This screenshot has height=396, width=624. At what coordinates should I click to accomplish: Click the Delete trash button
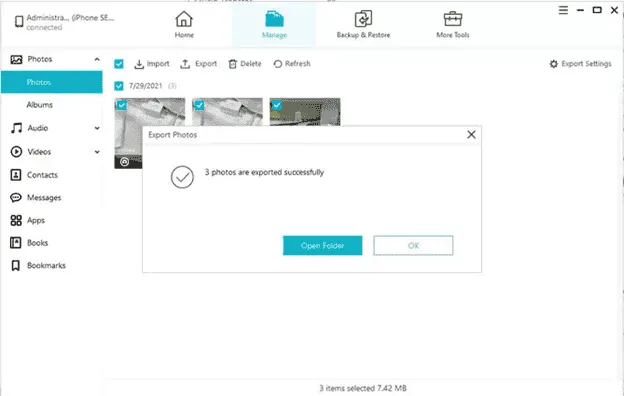[x=245, y=64]
